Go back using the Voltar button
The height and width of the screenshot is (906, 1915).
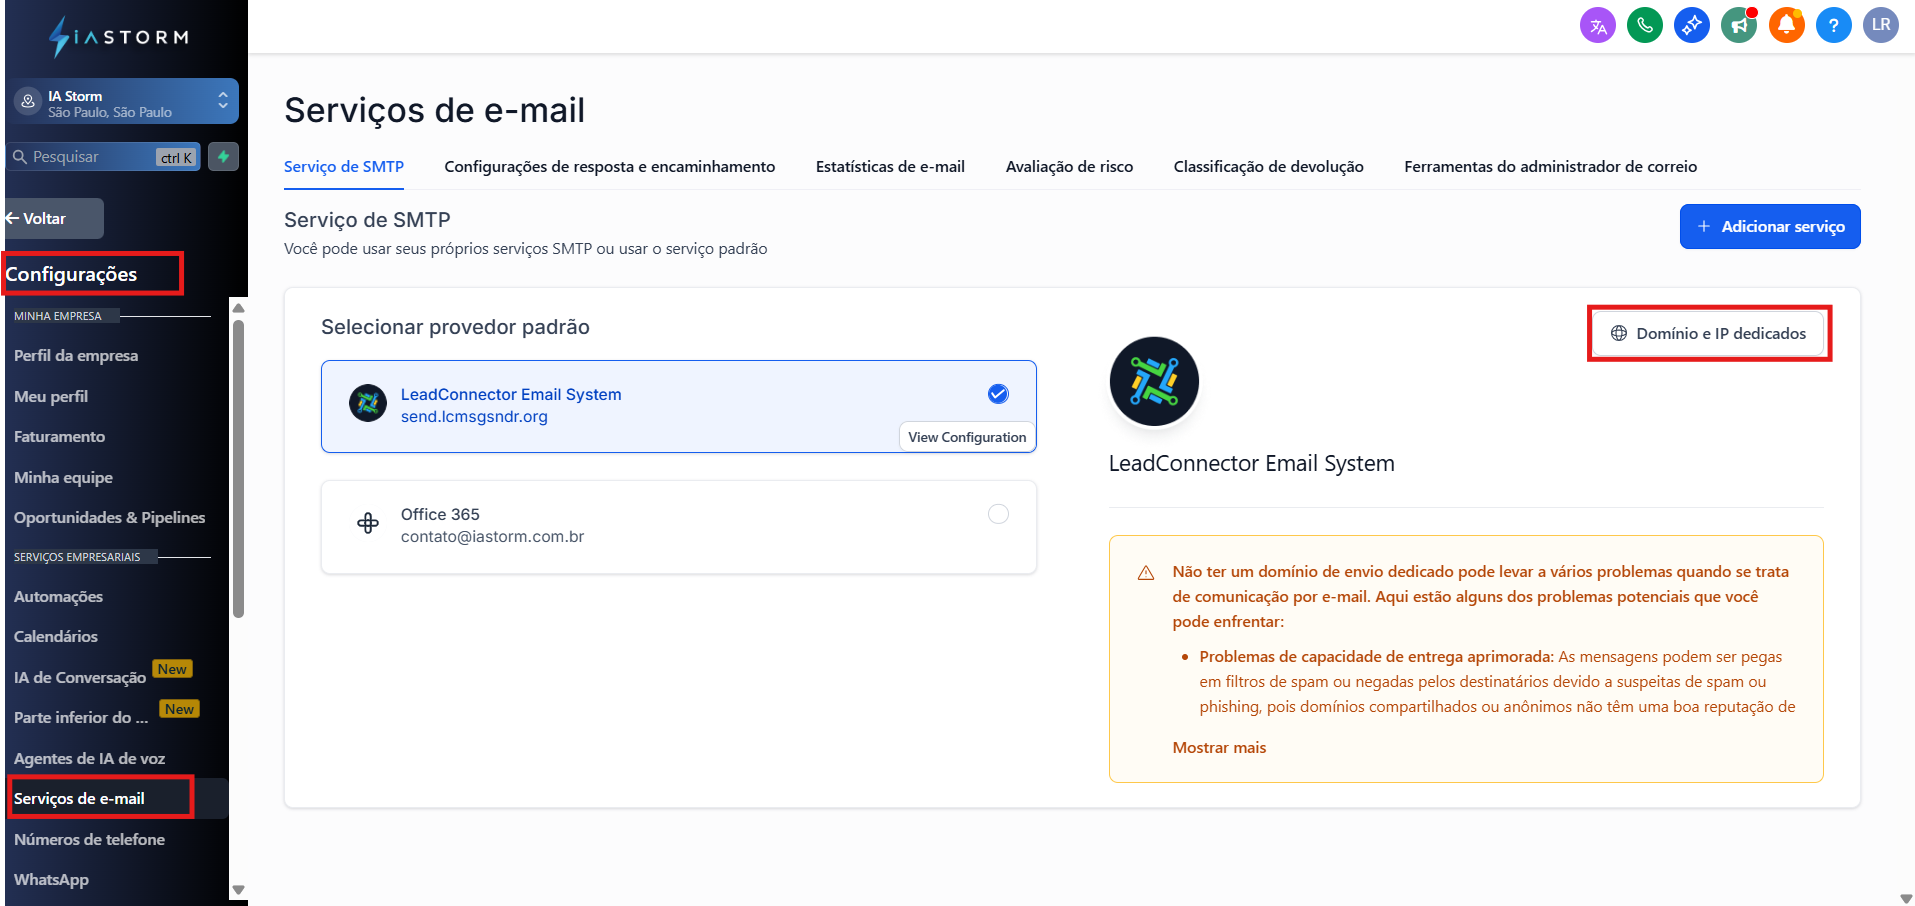[53, 219]
